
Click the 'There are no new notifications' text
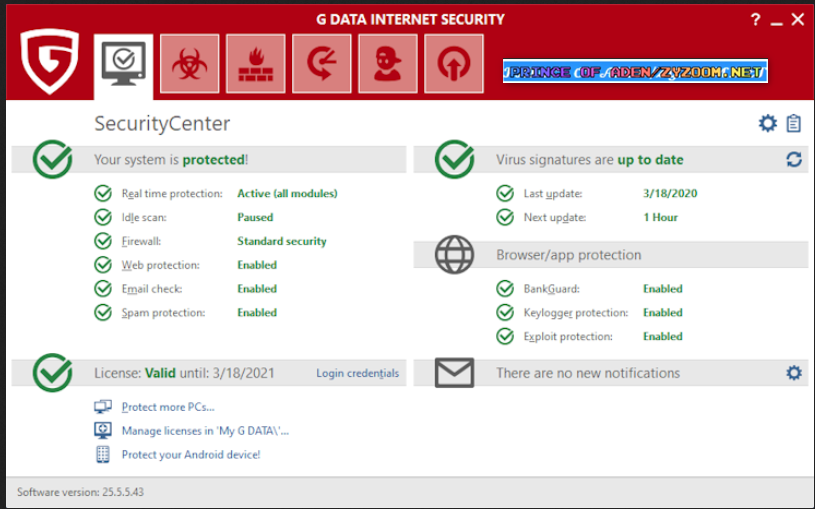coord(588,373)
